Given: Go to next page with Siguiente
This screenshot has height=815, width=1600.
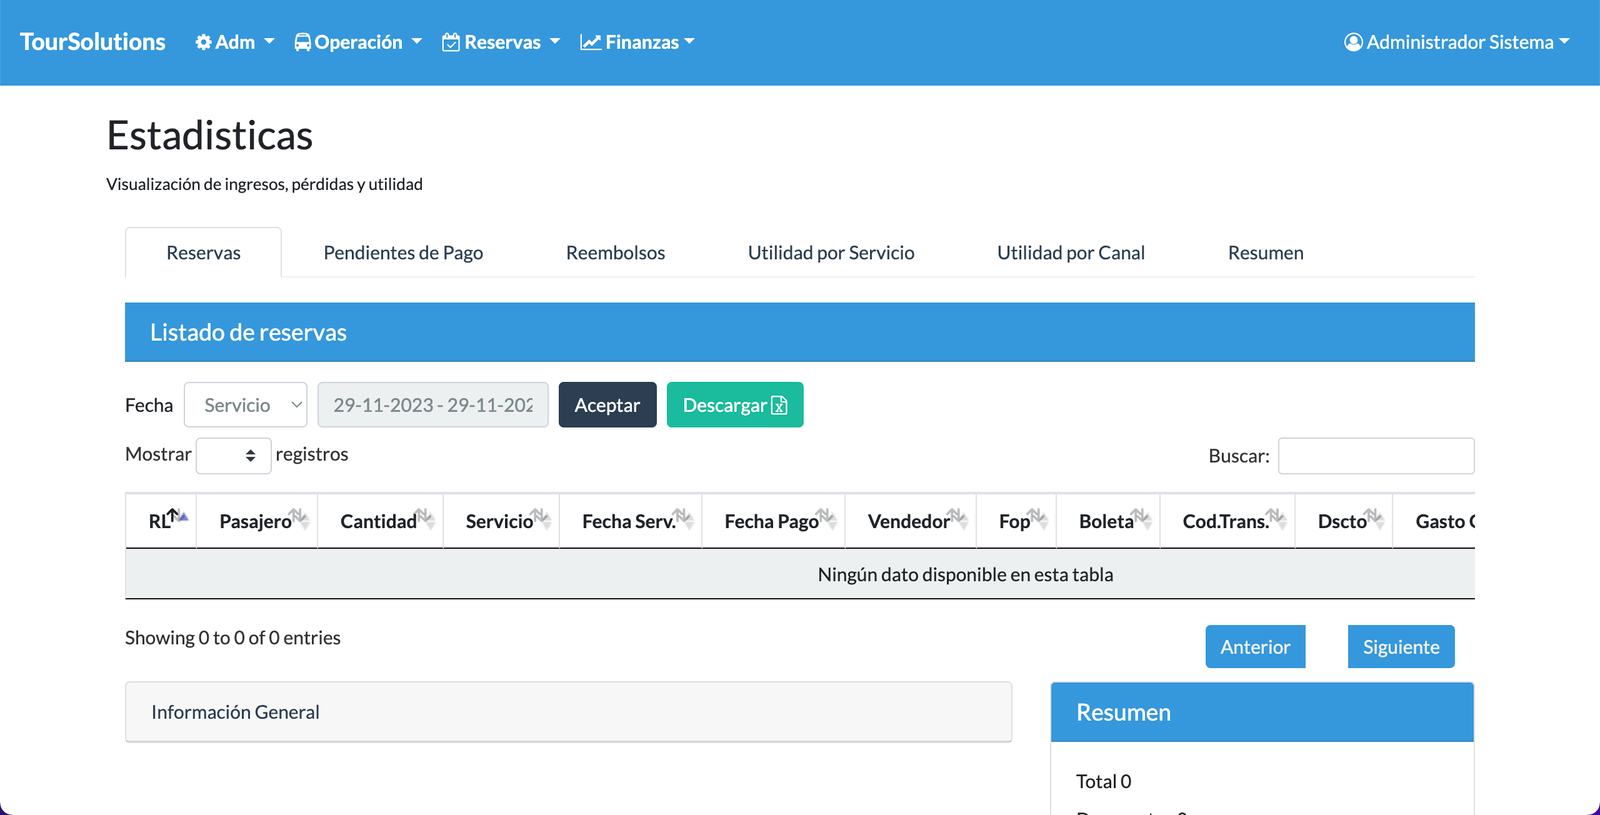Looking at the screenshot, I should click(1400, 647).
